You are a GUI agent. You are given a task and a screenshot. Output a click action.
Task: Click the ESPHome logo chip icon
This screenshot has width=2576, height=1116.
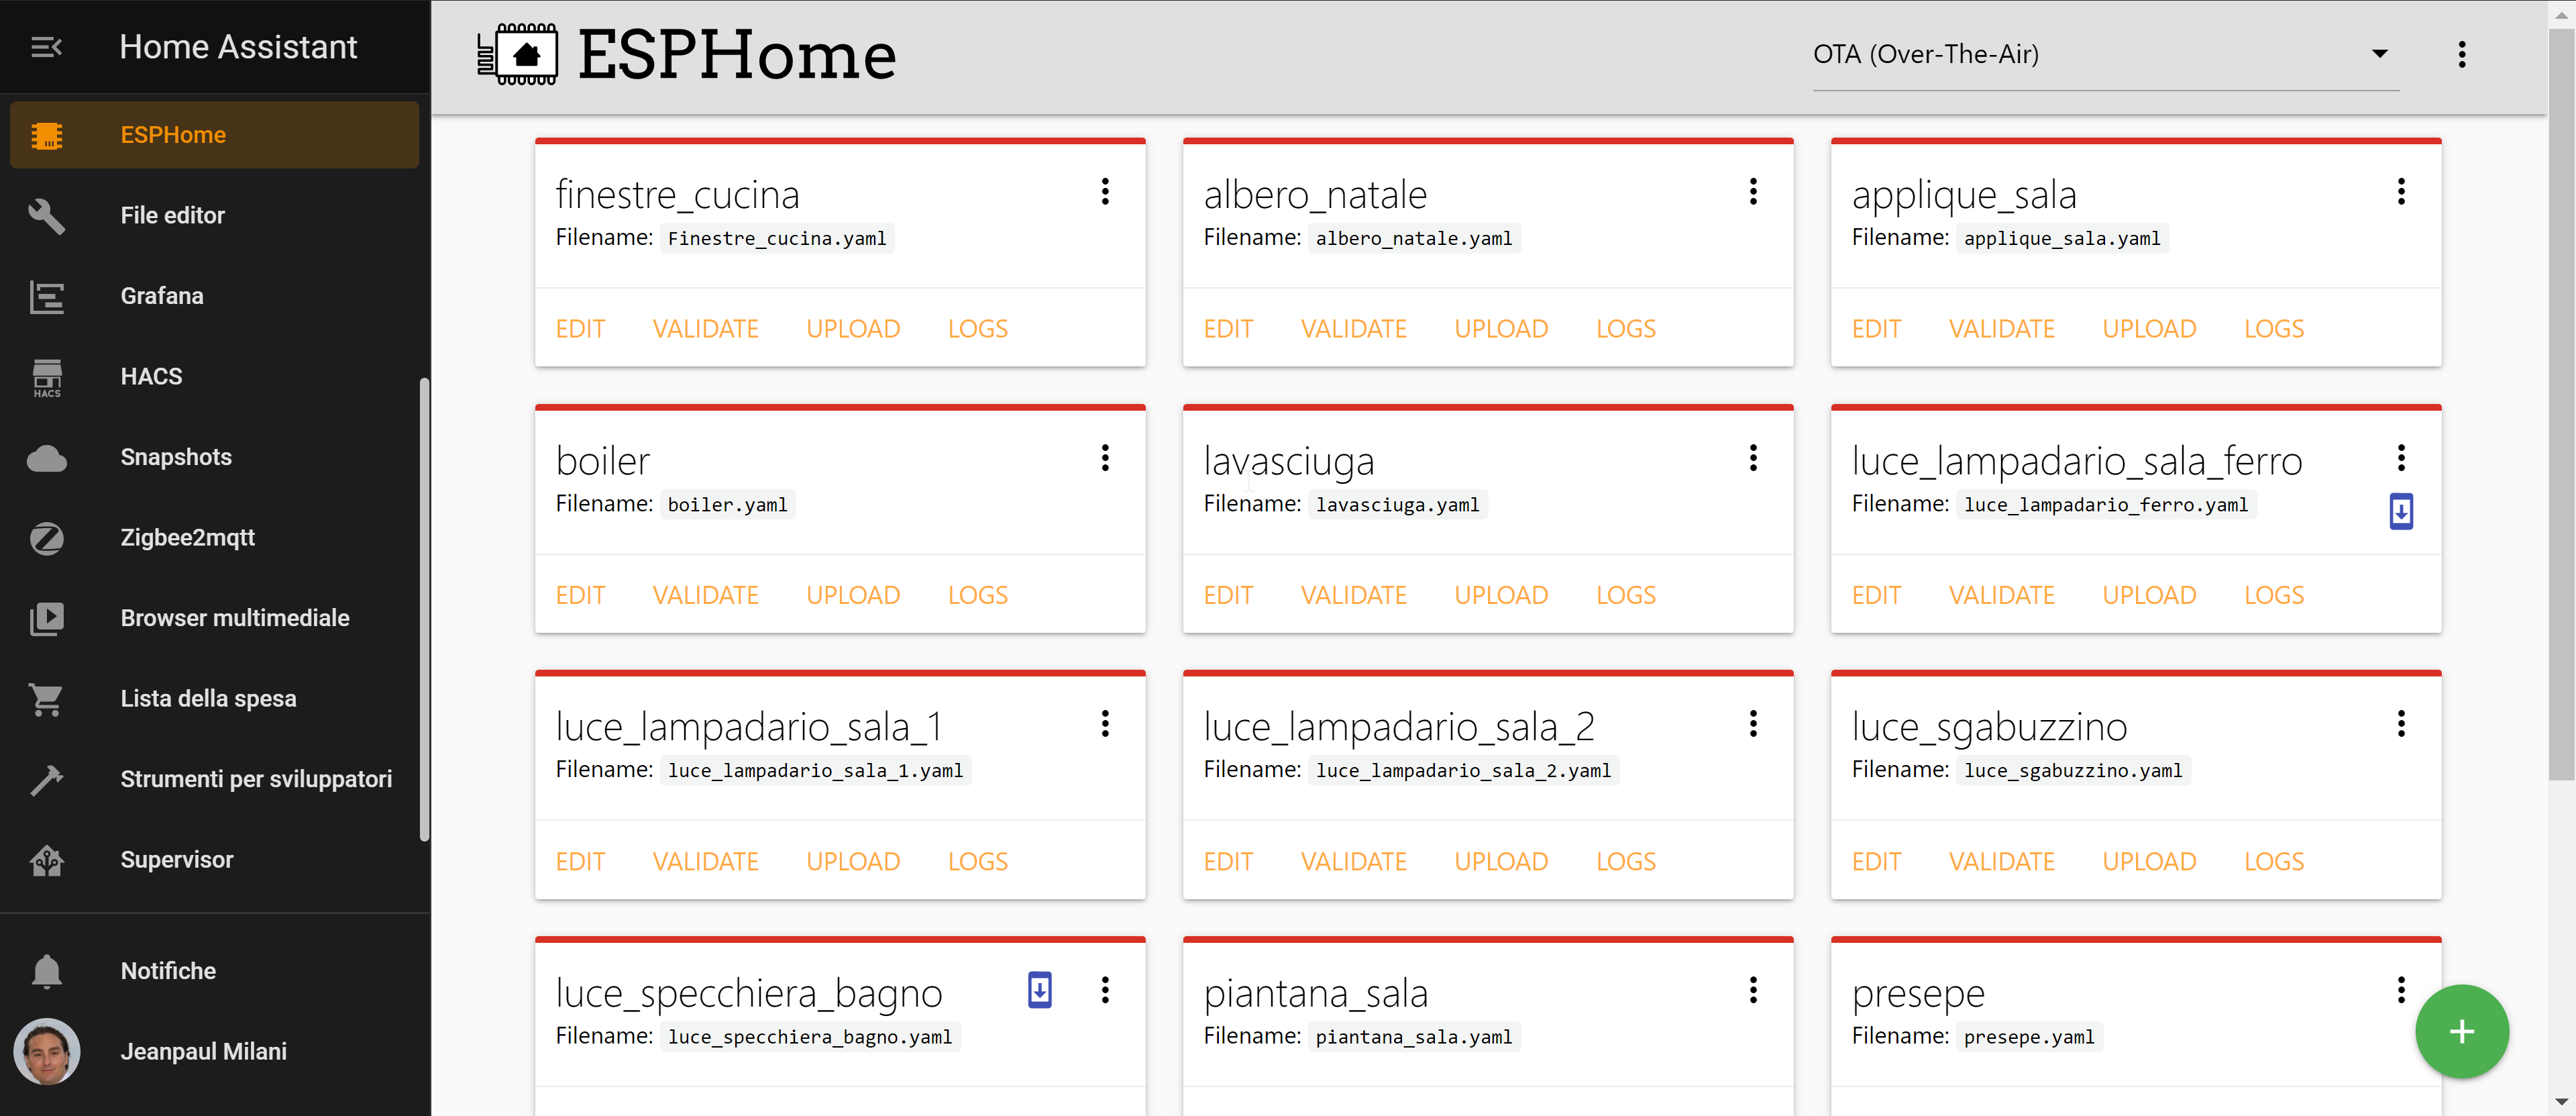pos(518,54)
